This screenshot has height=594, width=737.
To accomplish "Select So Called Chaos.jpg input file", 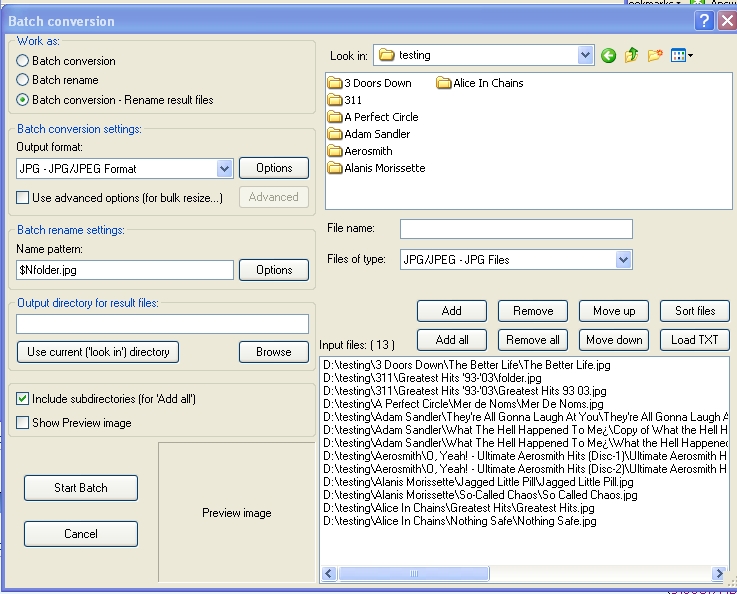I will (480, 495).
